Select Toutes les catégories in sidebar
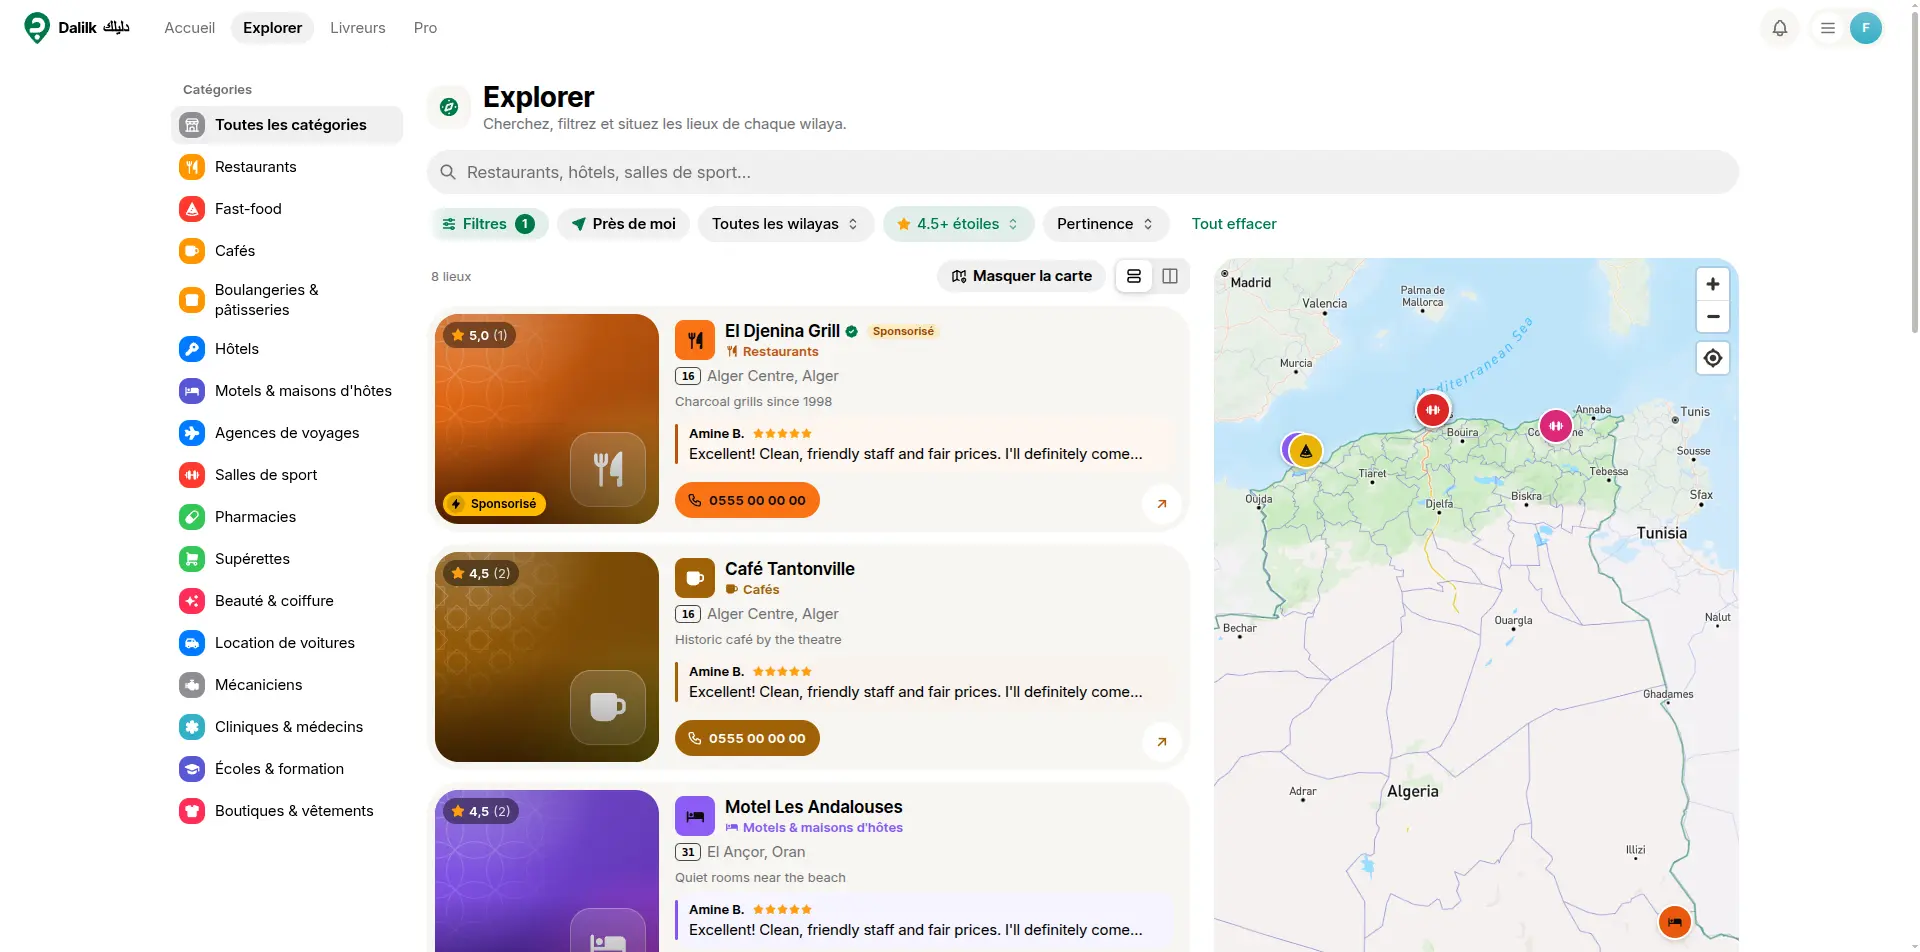 coord(287,125)
